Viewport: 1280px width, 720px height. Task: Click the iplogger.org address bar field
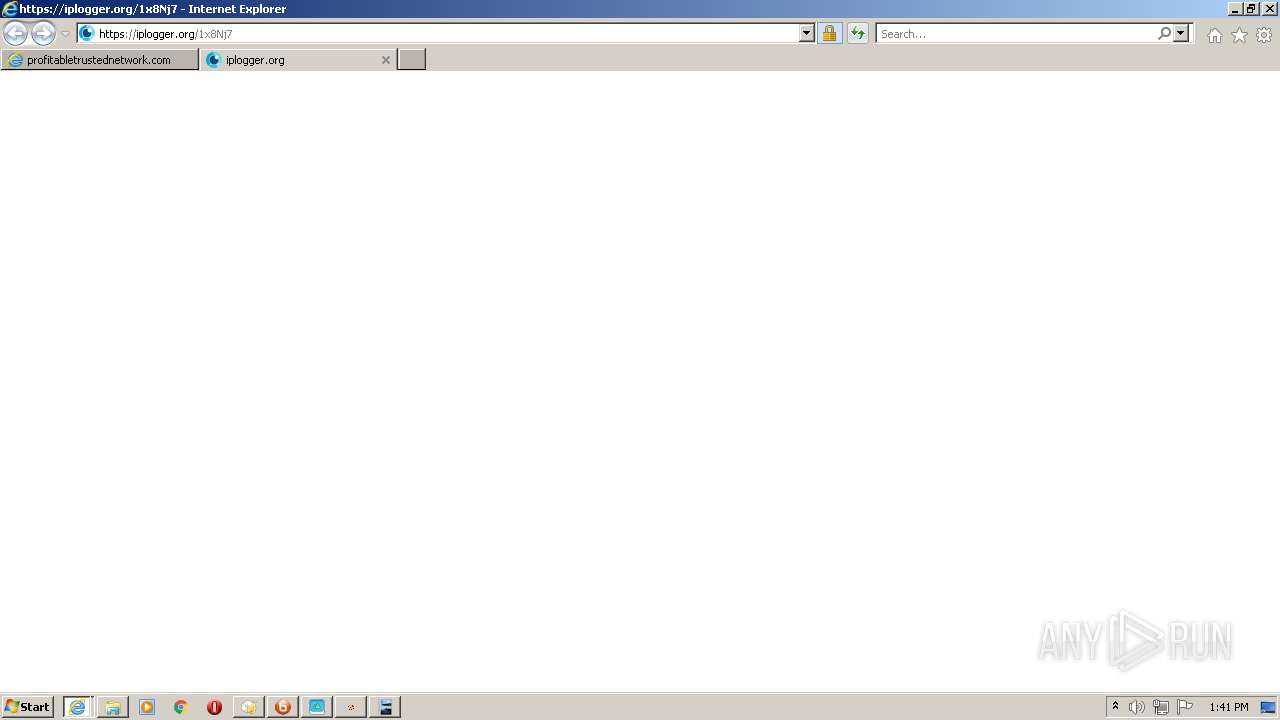(x=447, y=34)
